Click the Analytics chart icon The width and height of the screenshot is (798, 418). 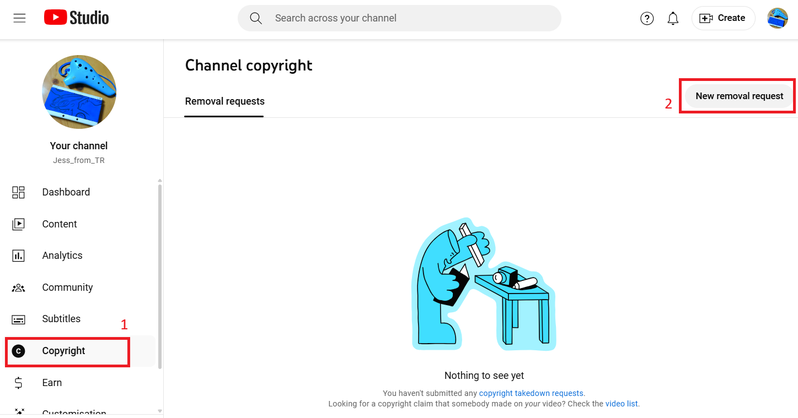point(18,256)
